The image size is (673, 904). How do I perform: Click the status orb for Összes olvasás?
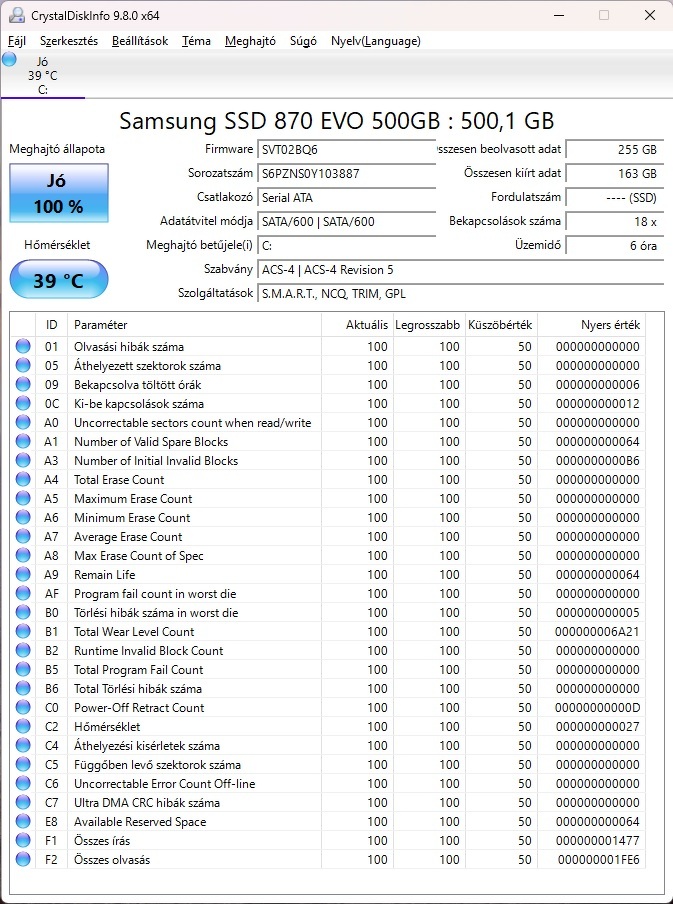point(23,860)
